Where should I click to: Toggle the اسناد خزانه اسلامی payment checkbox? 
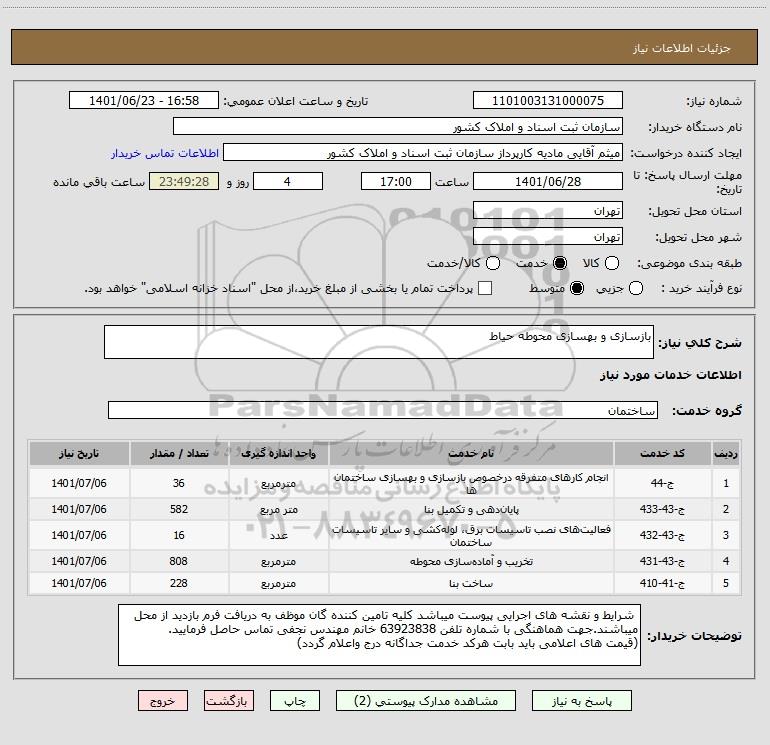(x=485, y=288)
